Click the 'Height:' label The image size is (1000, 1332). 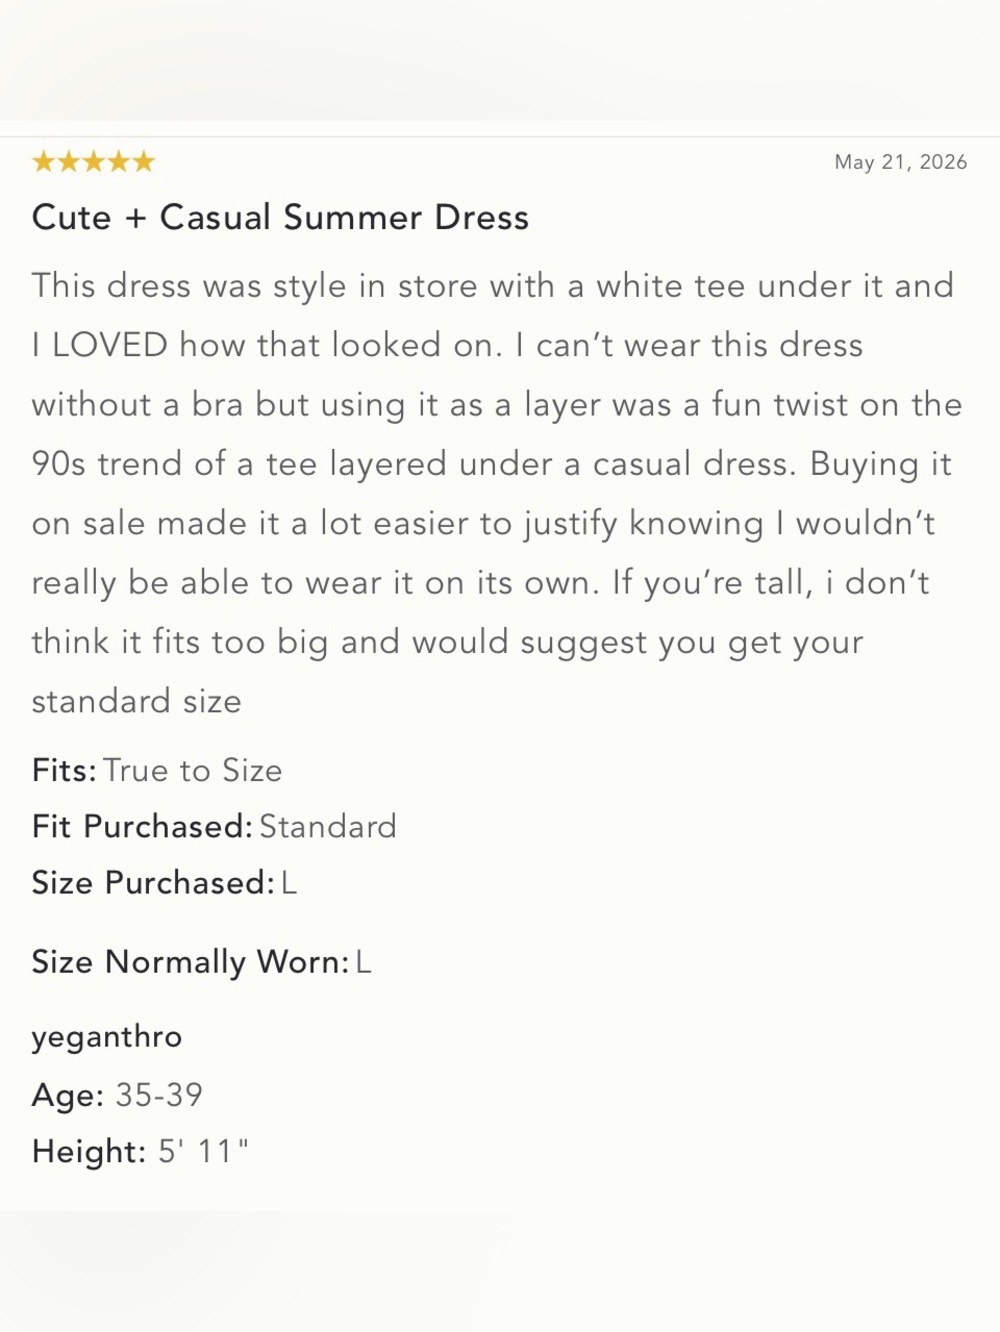tap(89, 1150)
